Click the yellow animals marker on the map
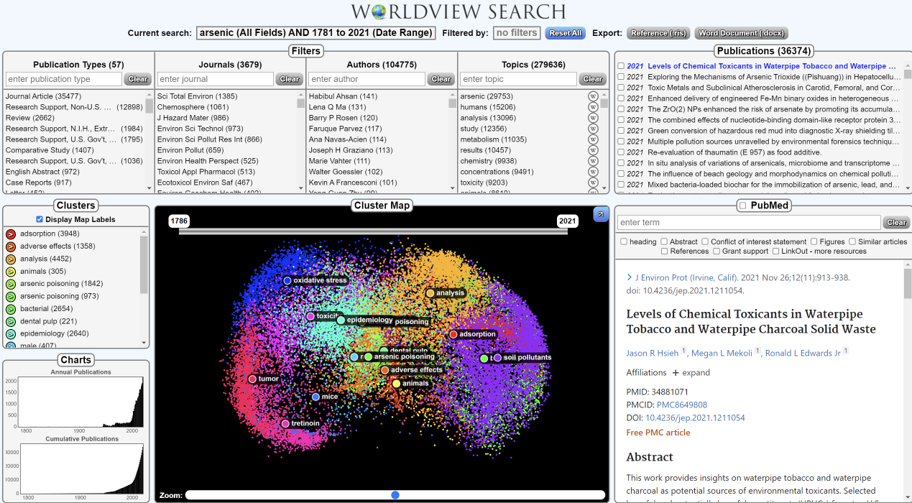The height and width of the screenshot is (503, 912). 396,384
